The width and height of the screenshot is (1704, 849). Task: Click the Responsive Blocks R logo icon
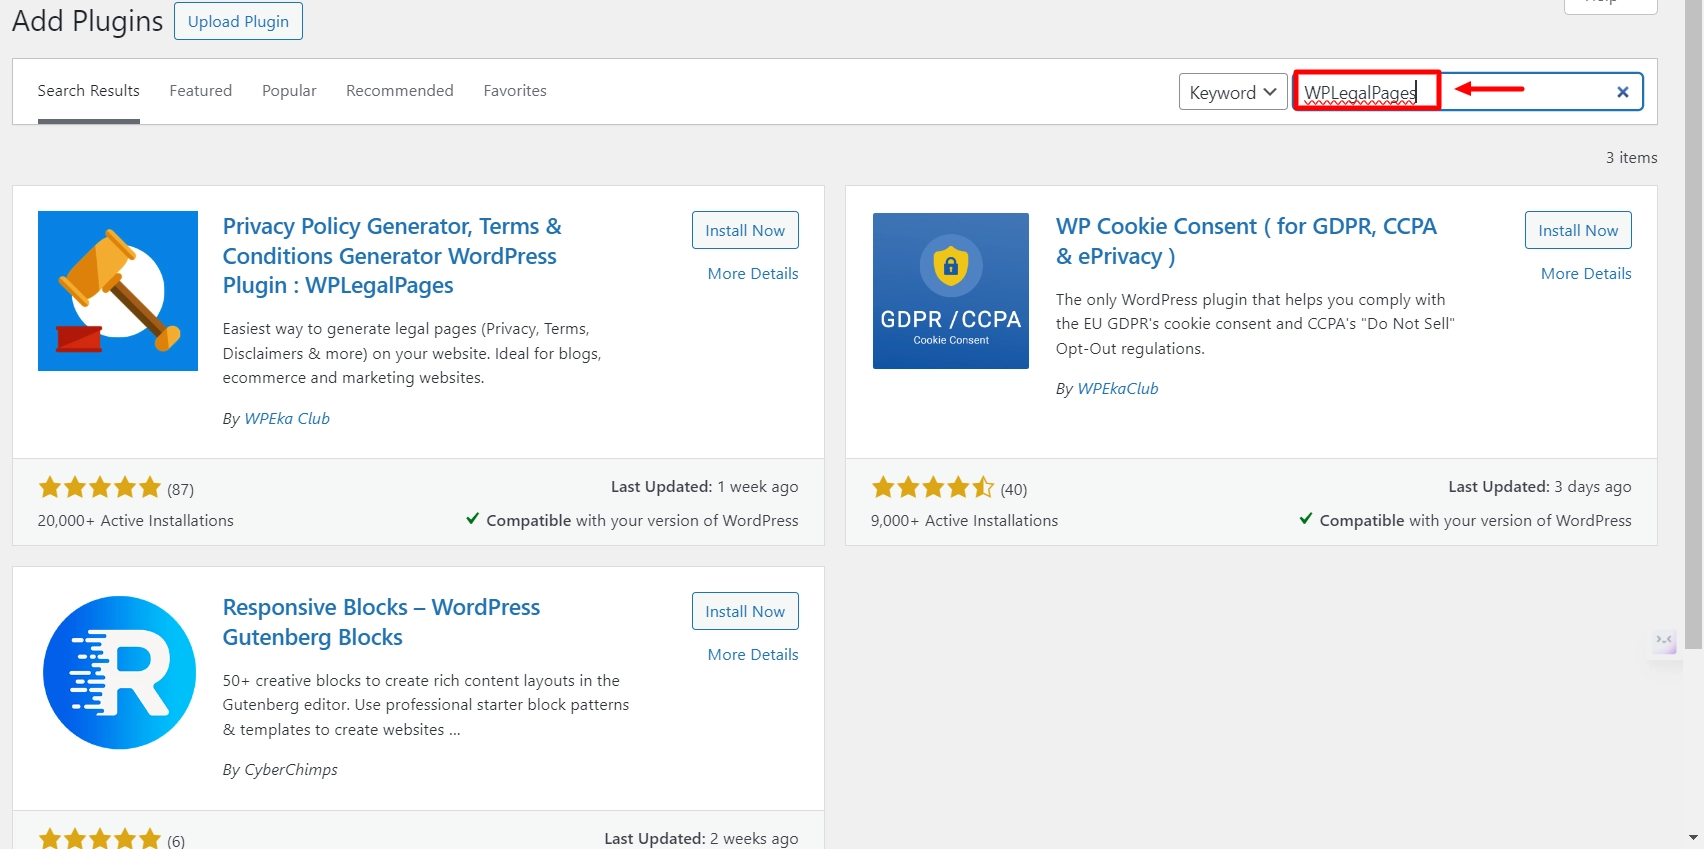click(x=120, y=672)
